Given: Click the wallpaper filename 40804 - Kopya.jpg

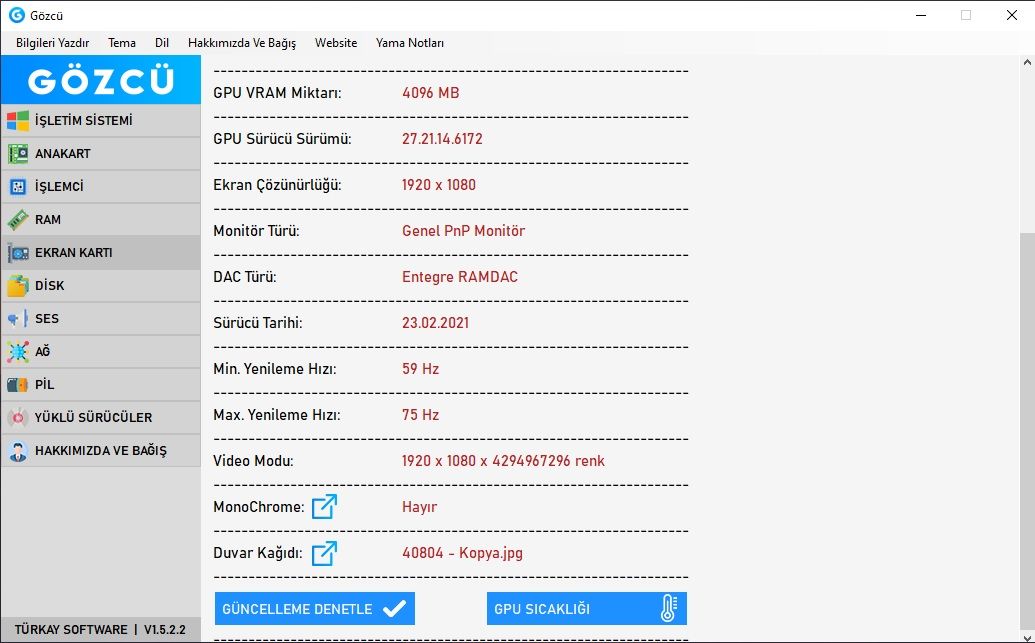Looking at the screenshot, I should (x=462, y=553).
